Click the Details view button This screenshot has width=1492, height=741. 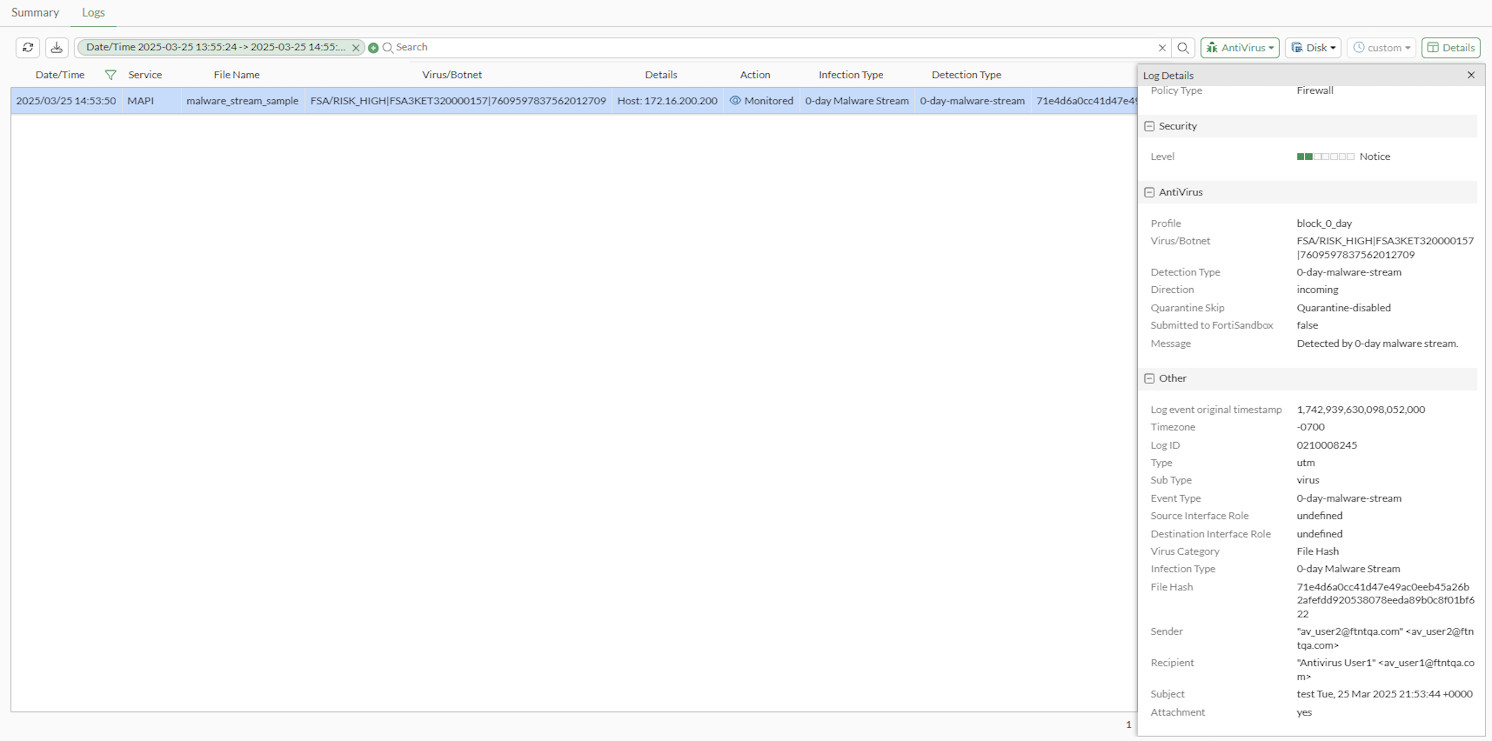click(x=1450, y=47)
